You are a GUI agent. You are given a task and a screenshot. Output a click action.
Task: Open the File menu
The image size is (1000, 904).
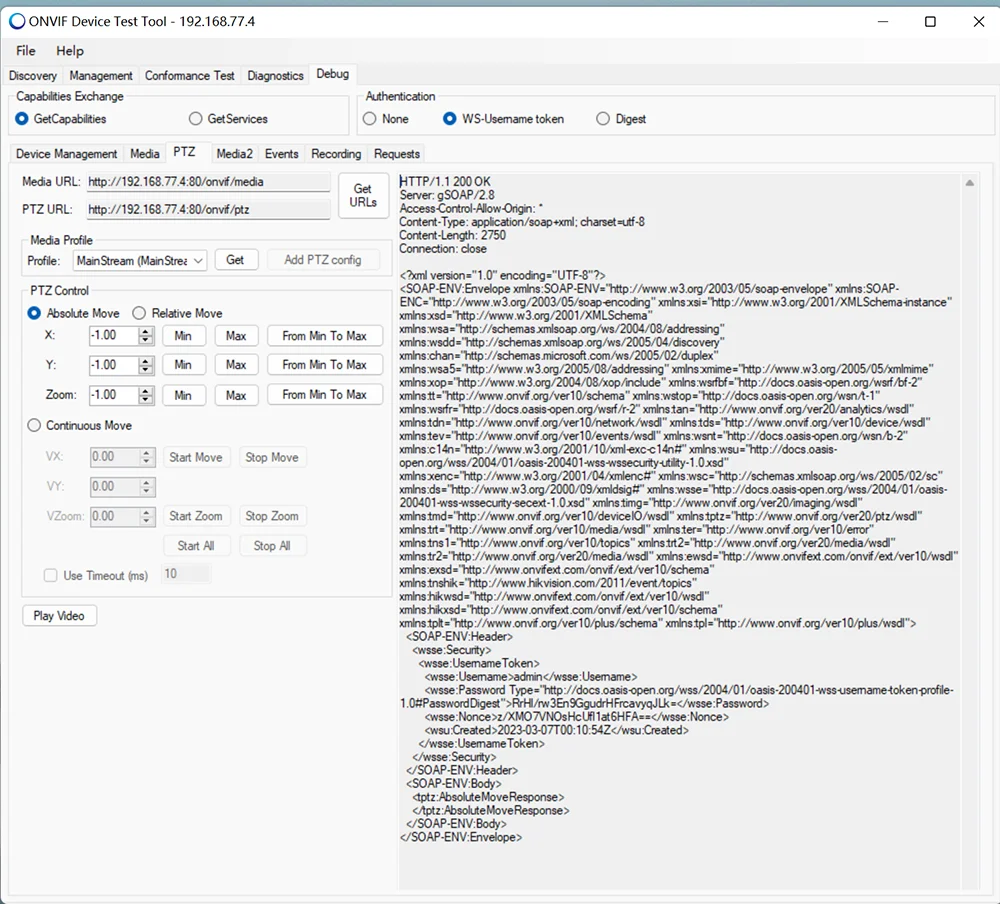(26, 51)
